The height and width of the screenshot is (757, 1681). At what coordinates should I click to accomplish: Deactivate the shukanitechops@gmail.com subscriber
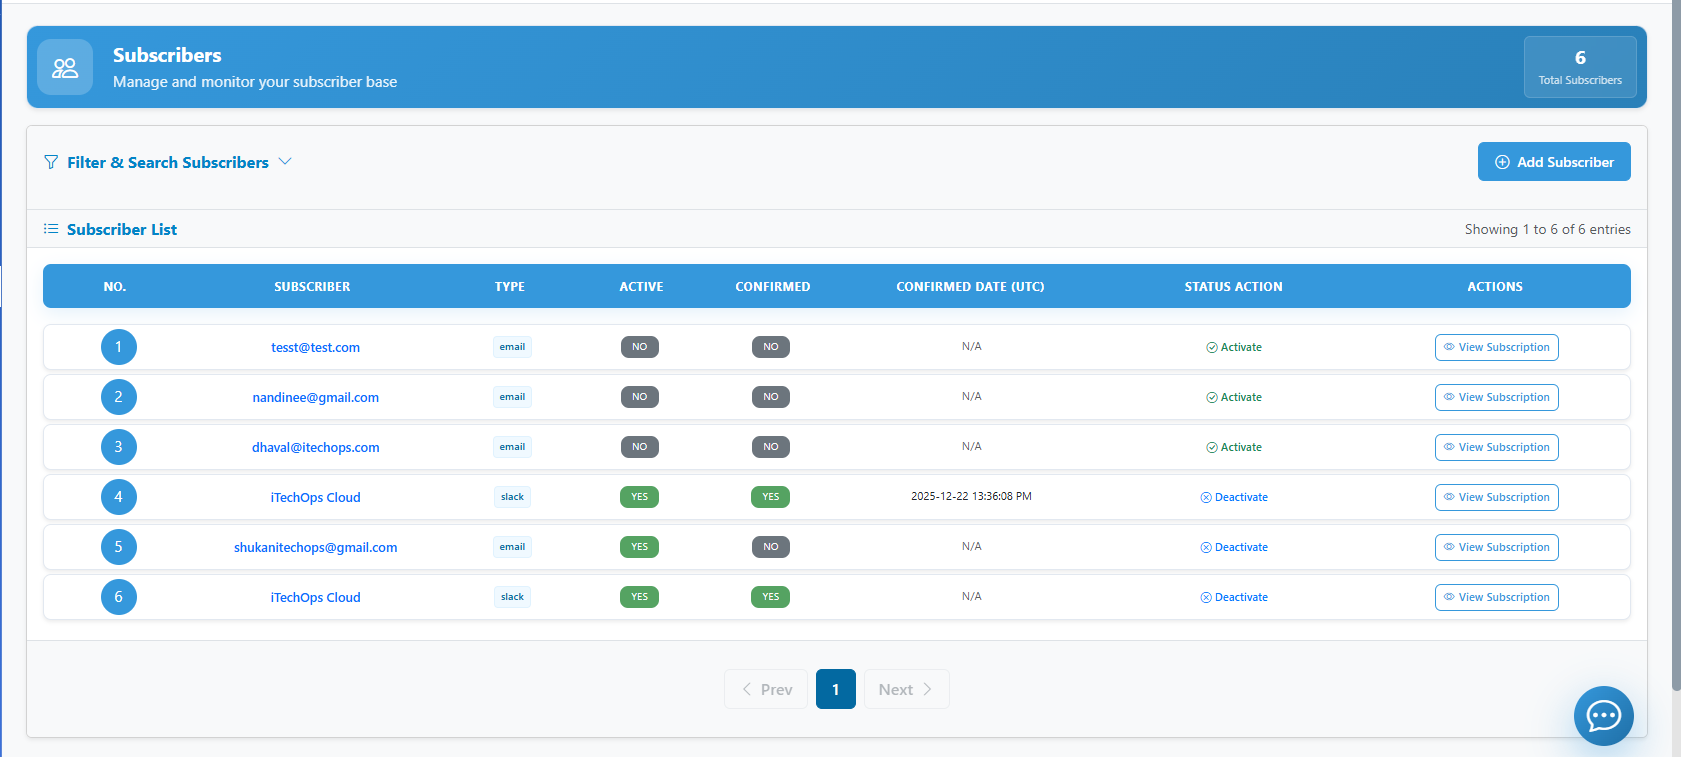[1234, 547]
